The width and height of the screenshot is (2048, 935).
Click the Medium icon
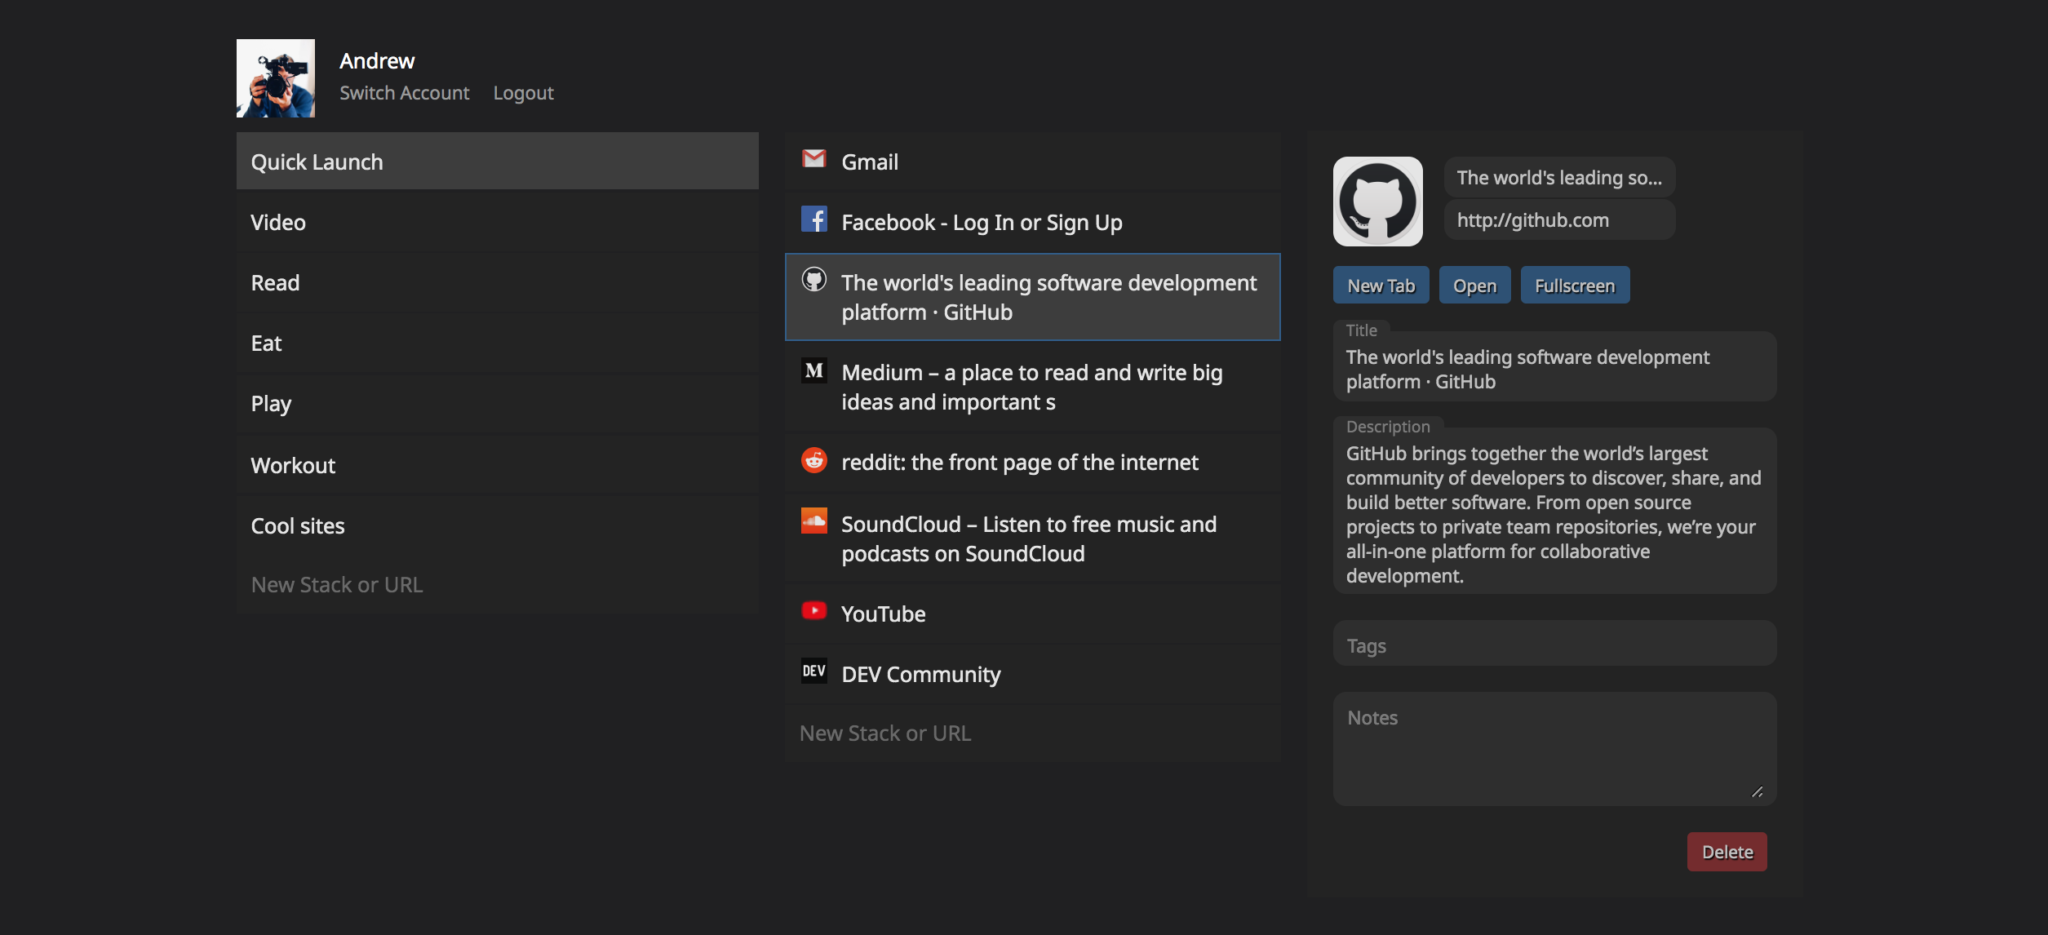[x=814, y=371]
